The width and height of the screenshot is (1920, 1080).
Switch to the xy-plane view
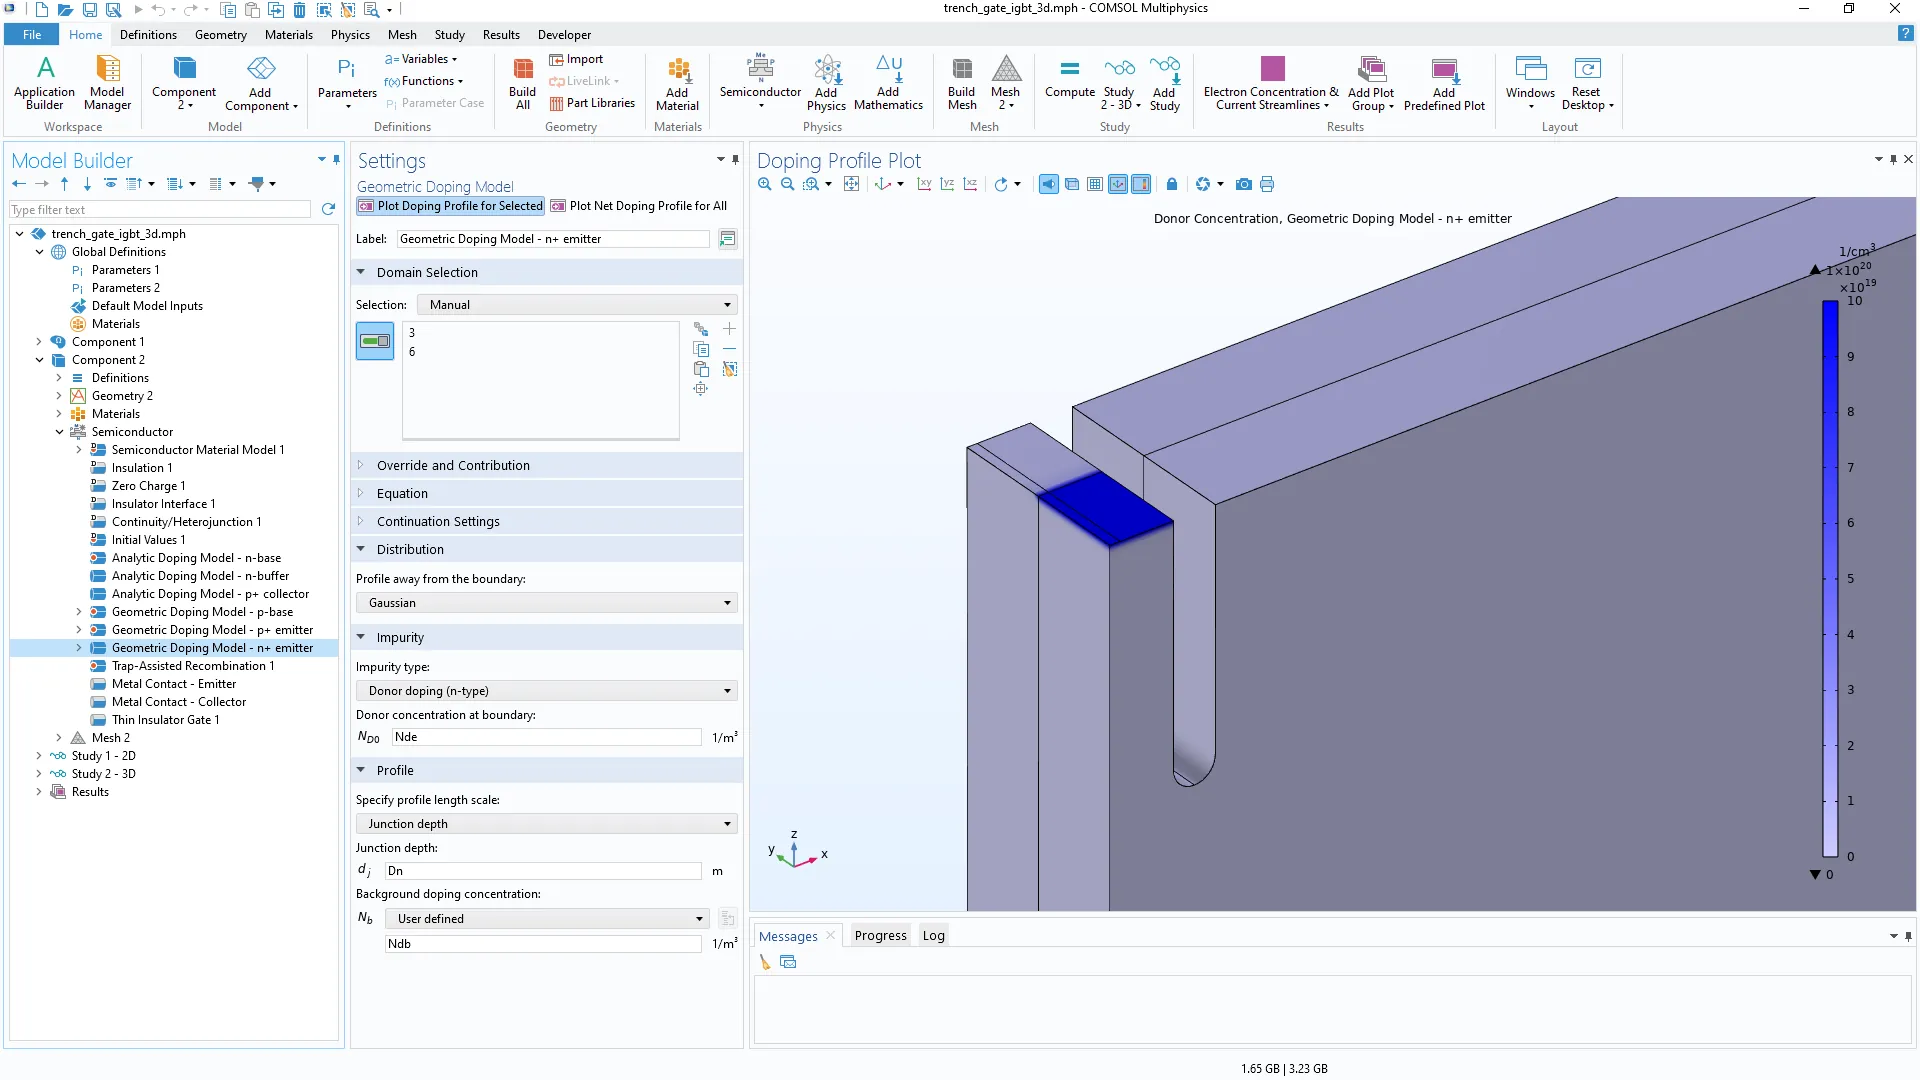(924, 184)
